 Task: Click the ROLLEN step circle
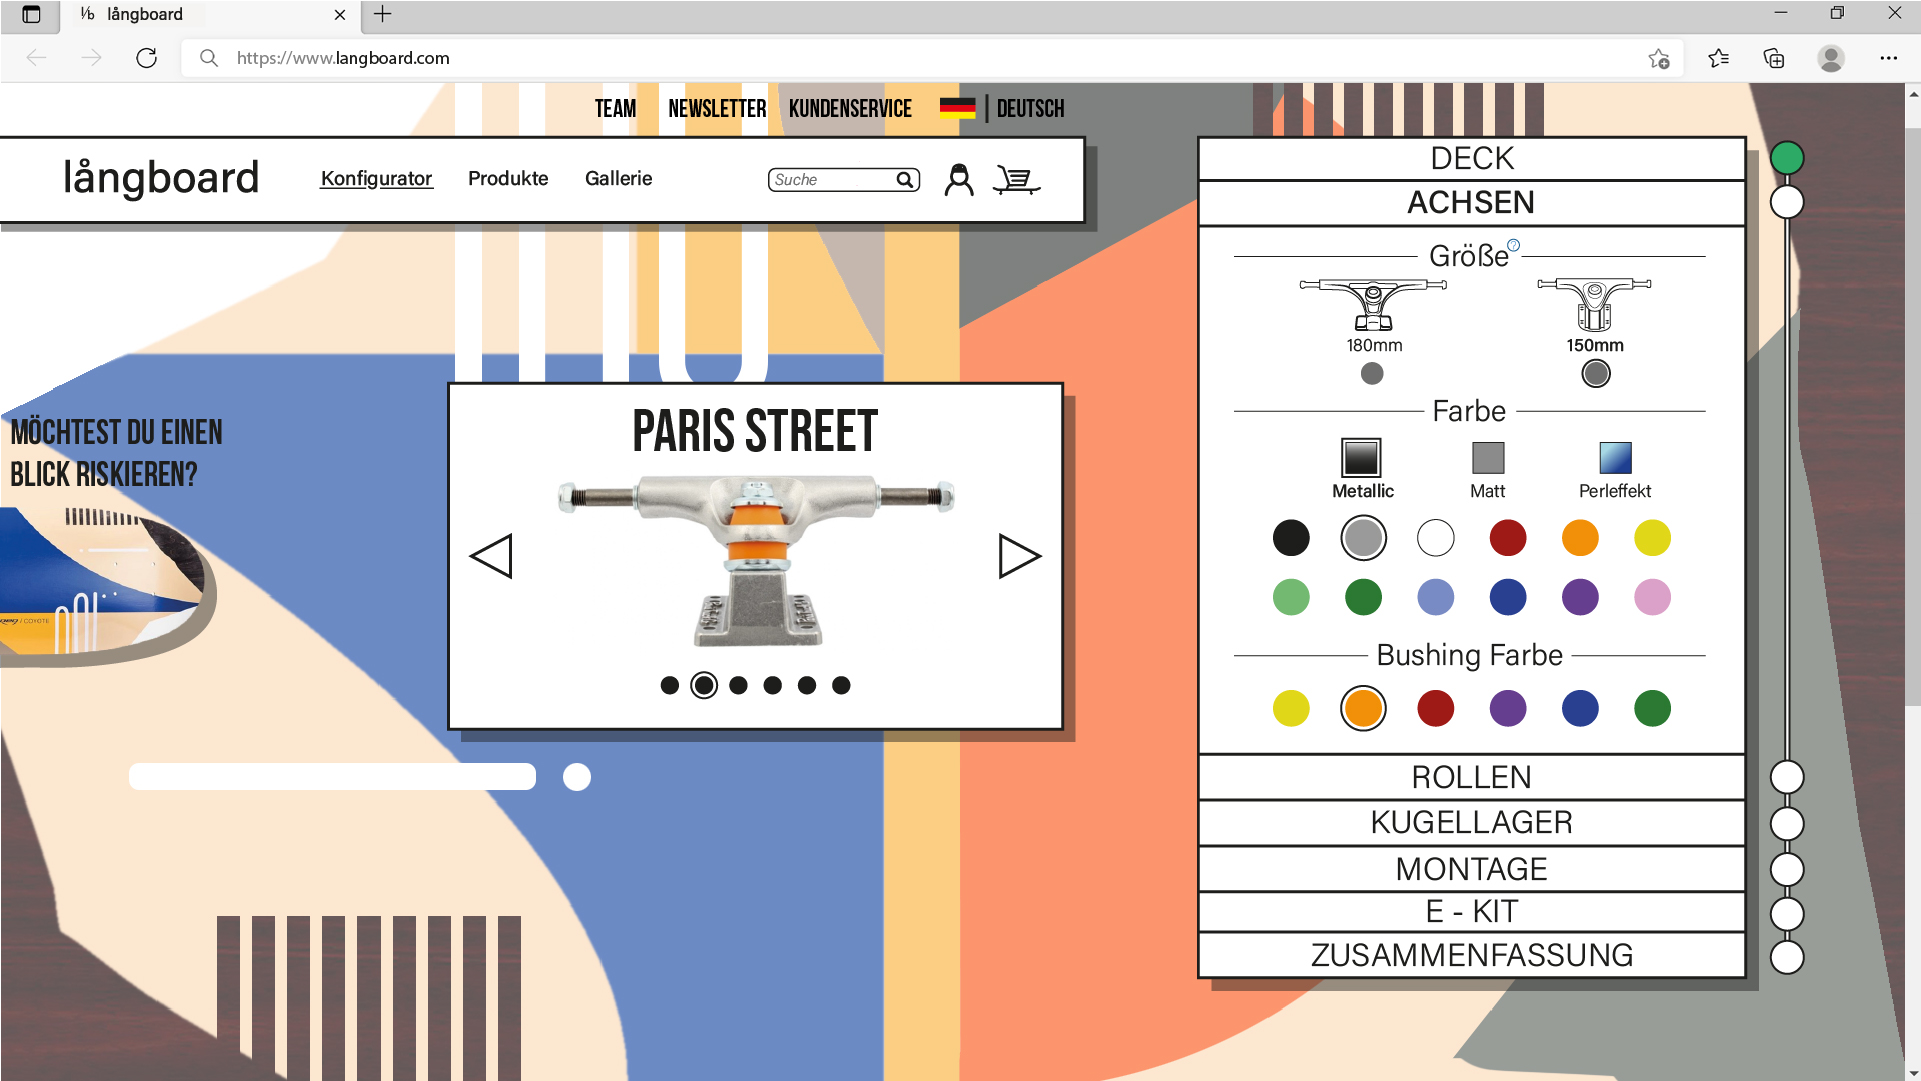(x=1787, y=777)
